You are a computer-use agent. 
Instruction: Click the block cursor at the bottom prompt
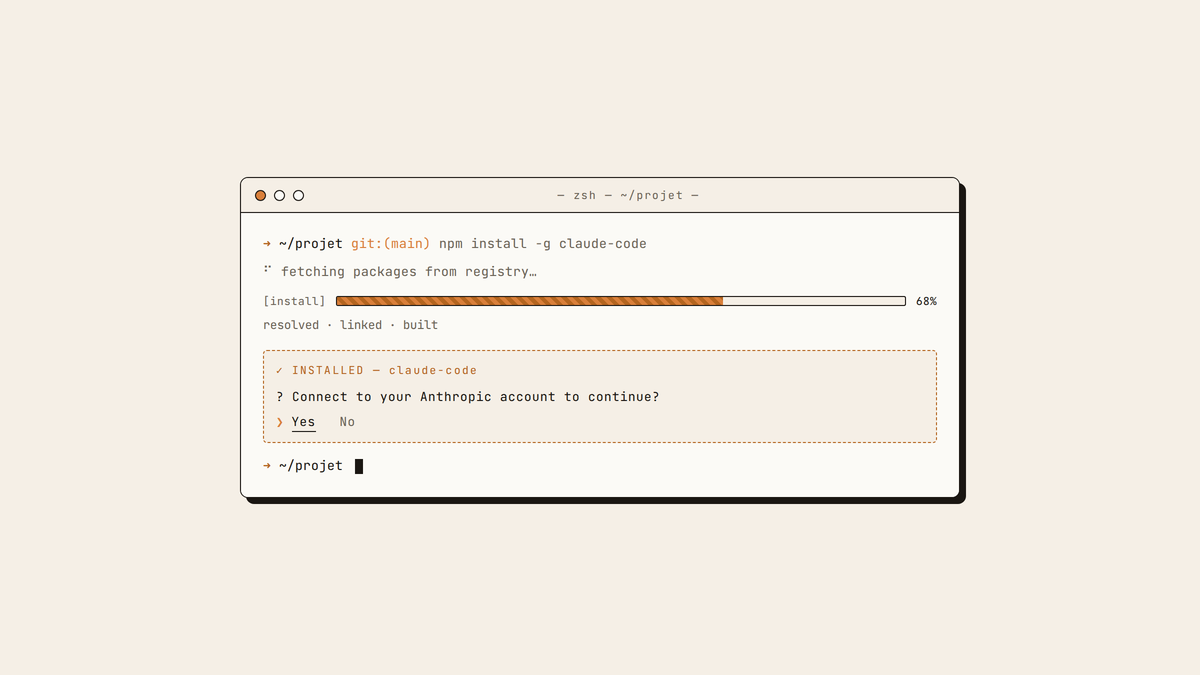359,466
